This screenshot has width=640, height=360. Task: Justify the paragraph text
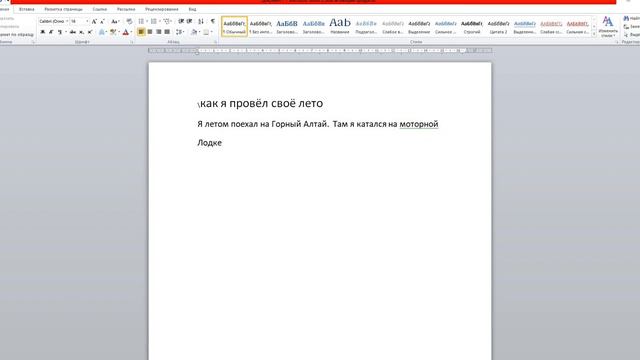[x=167, y=32]
